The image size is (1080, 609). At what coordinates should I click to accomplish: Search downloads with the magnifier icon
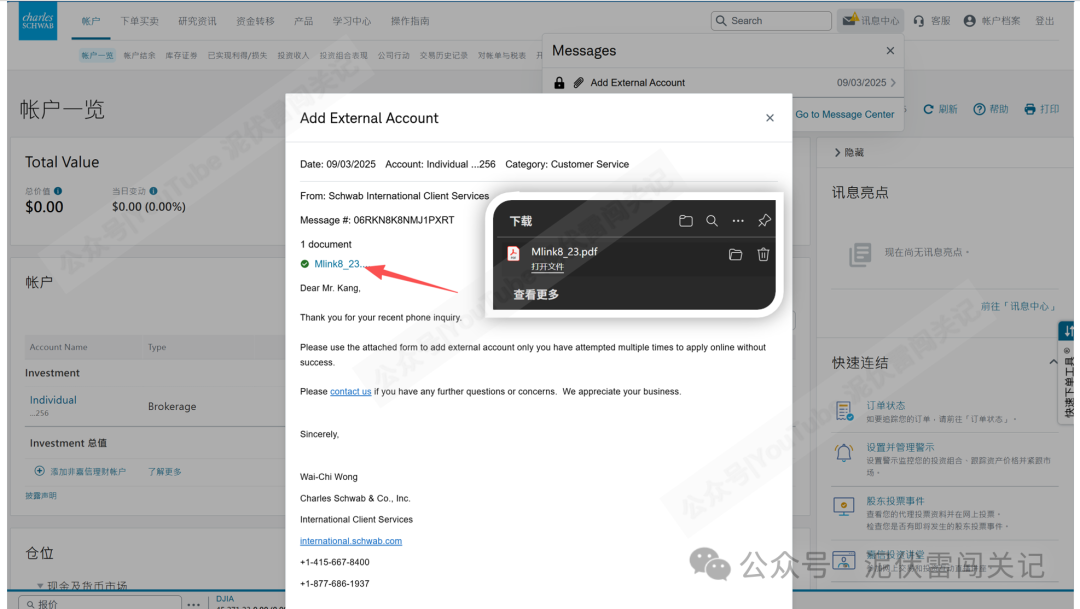click(x=712, y=220)
